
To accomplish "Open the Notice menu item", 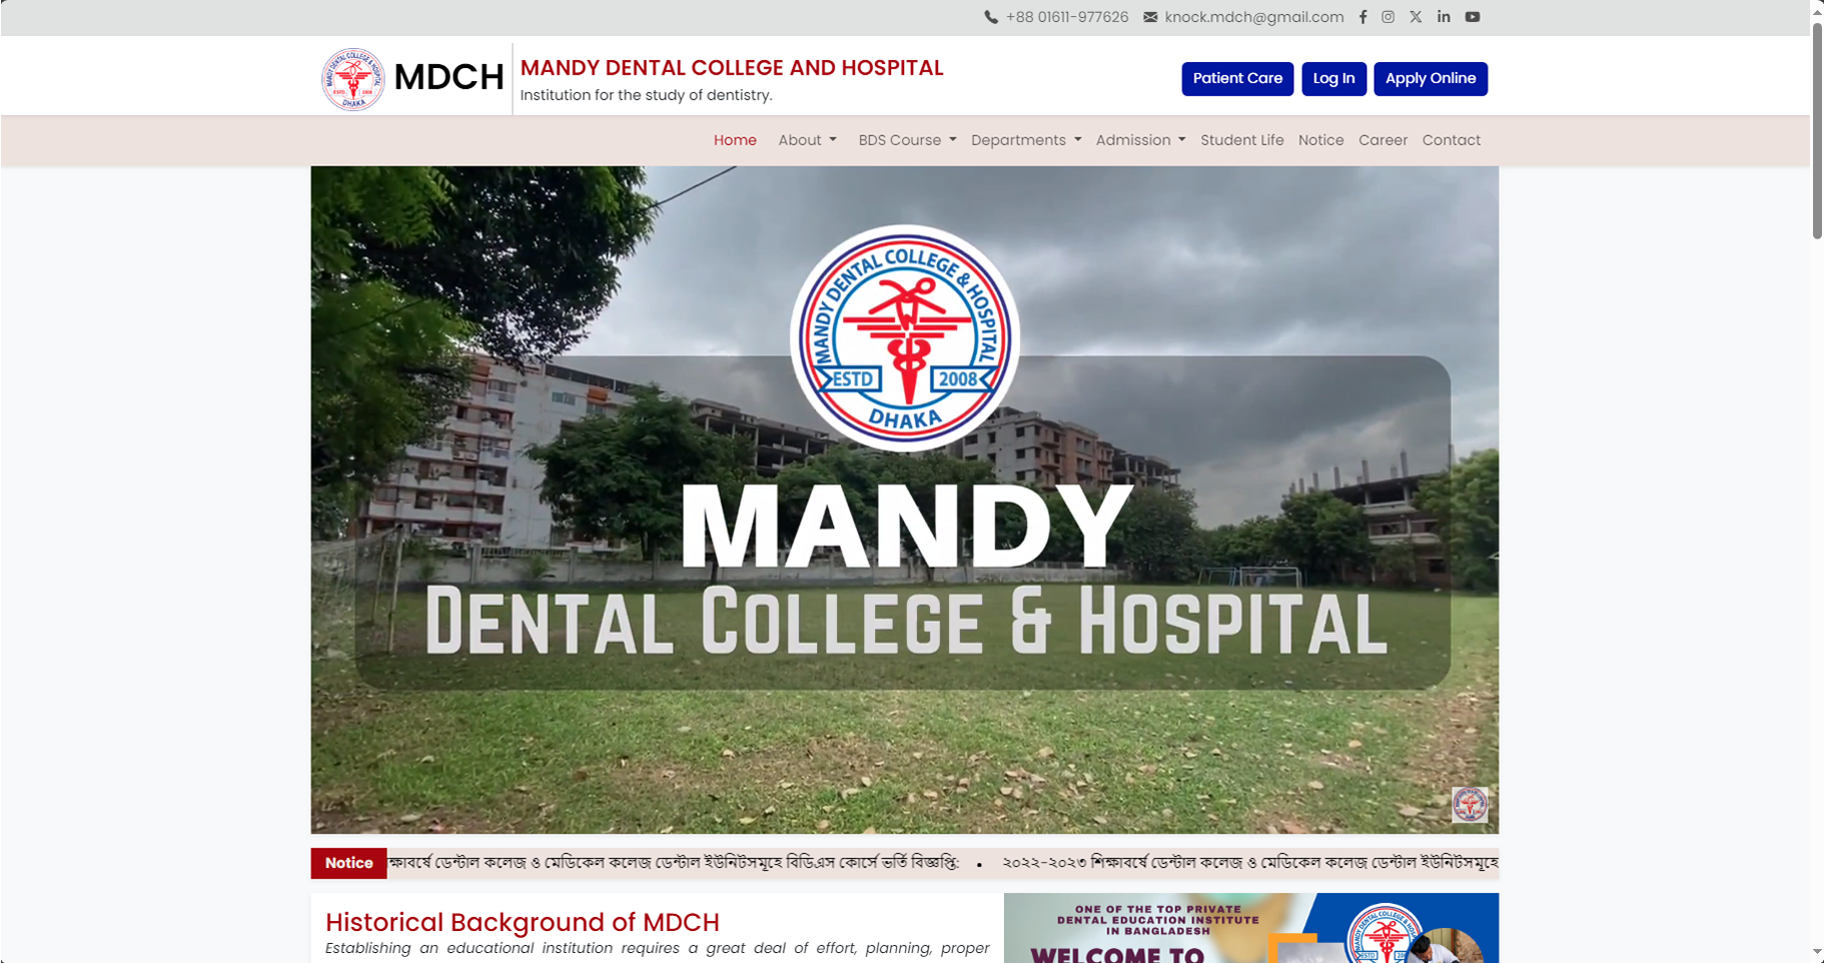I will coord(1321,140).
